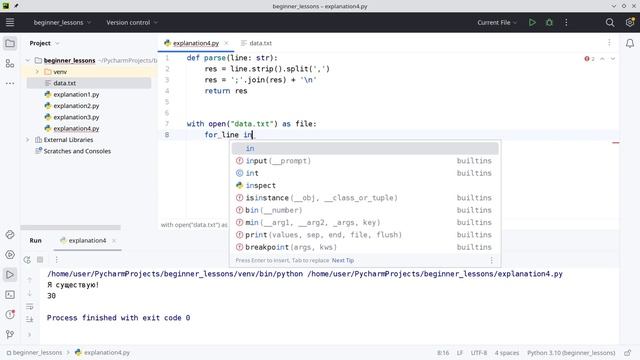Toggle read-only lock in status bar

coord(628,353)
